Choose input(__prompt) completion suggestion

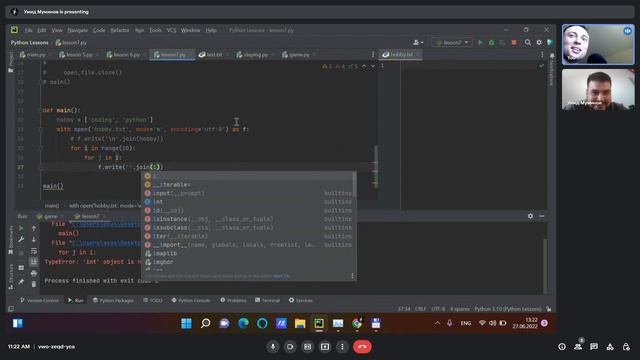click(249, 193)
